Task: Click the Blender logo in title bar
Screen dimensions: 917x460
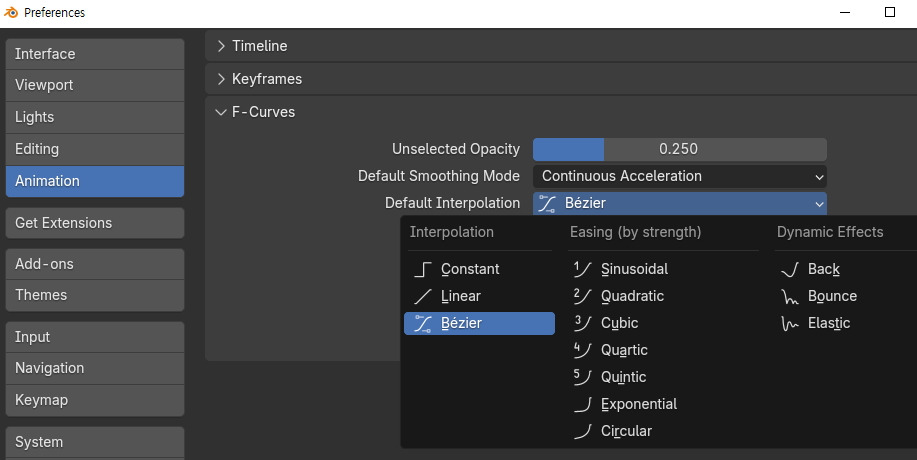Action: 11,12
